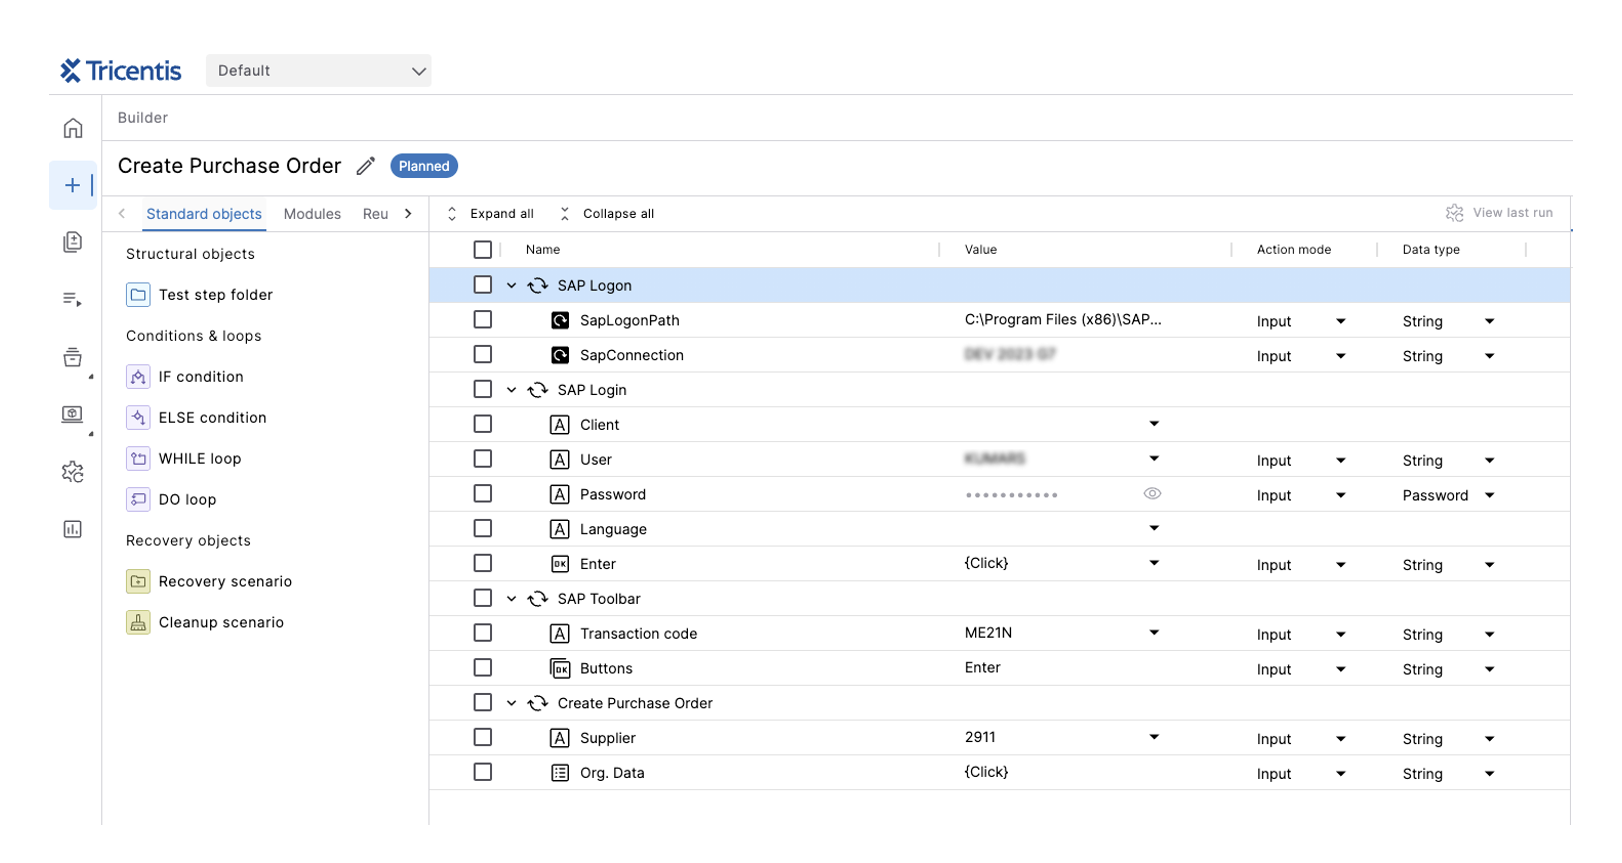Open the Transaction code value dropdown

coord(1154,633)
